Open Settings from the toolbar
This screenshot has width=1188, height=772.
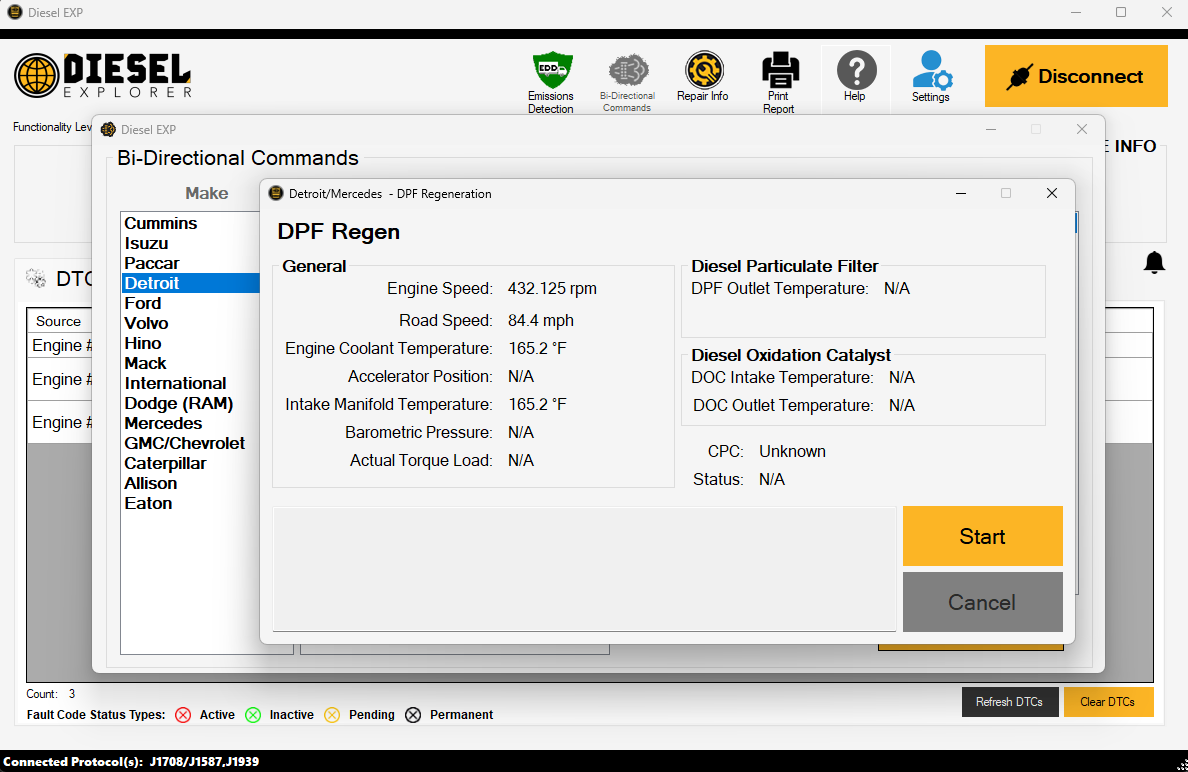931,76
